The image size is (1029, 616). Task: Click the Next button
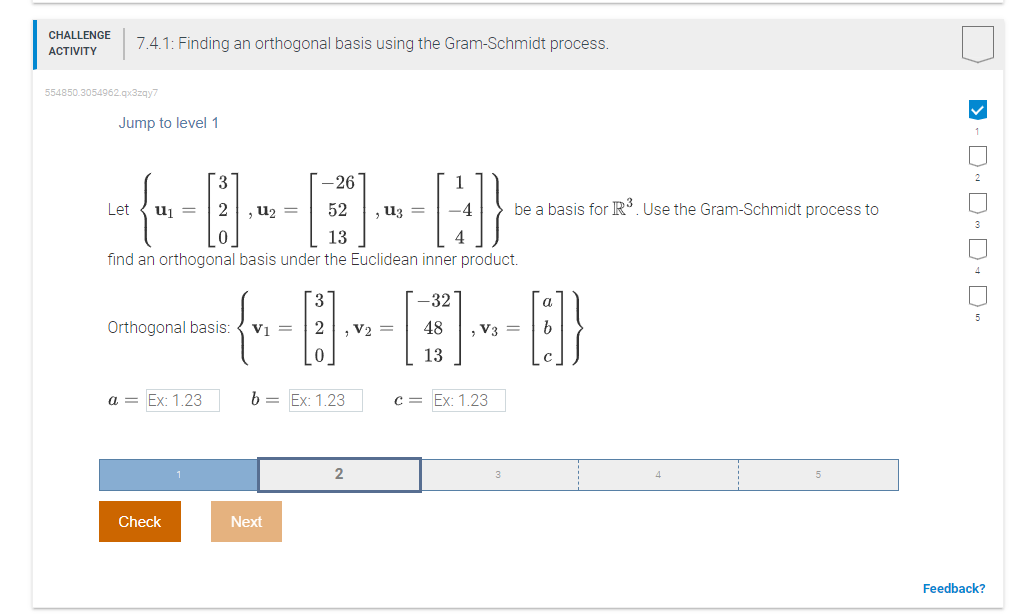point(245,521)
